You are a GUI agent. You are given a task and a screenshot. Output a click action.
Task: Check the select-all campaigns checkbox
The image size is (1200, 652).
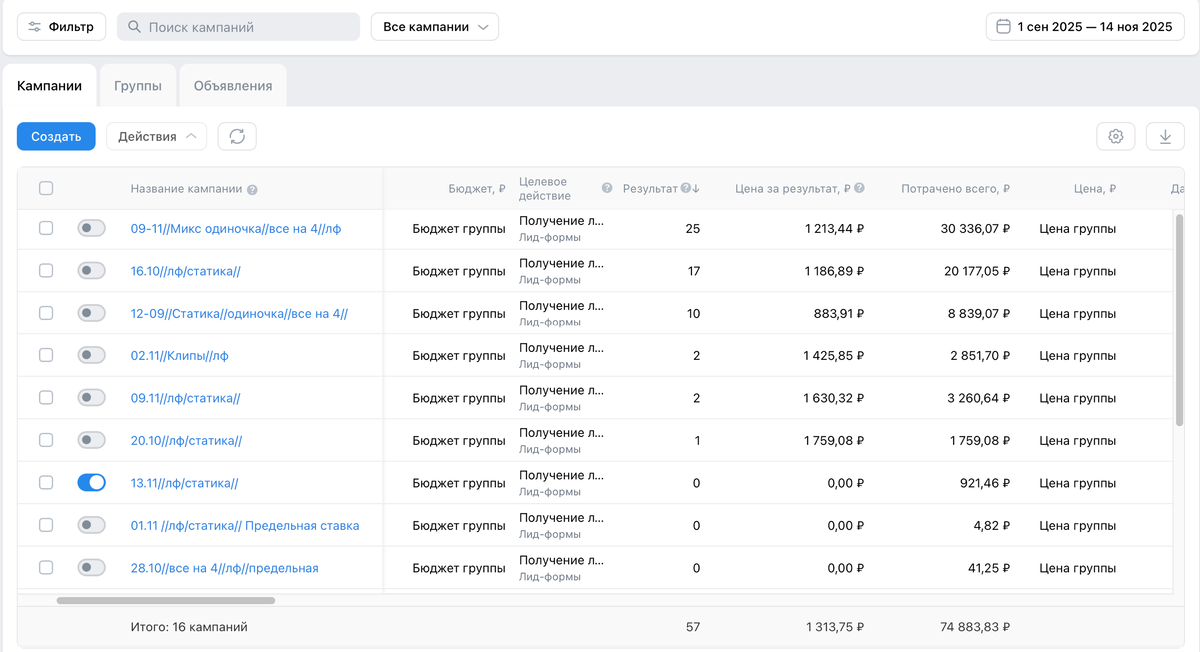click(x=46, y=188)
